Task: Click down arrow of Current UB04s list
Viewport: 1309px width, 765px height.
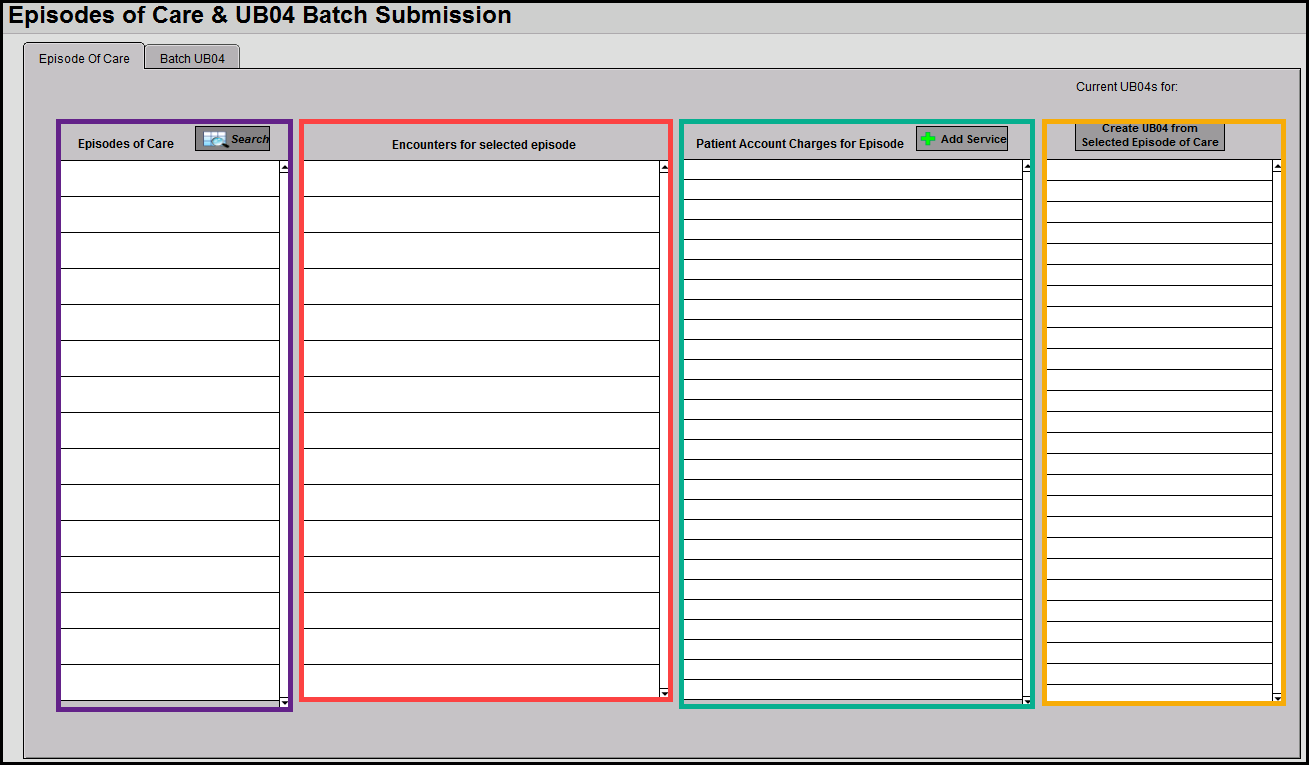Action: coord(1277,696)
